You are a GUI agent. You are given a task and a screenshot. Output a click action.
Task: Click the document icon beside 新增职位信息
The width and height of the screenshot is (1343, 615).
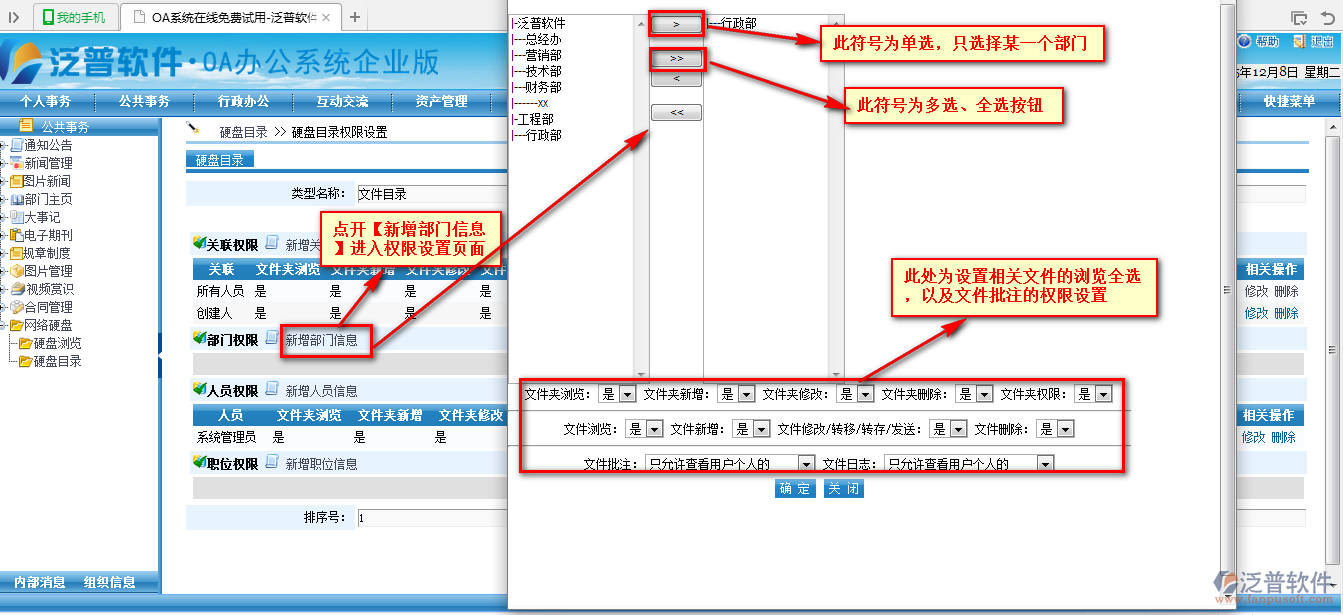272,463
